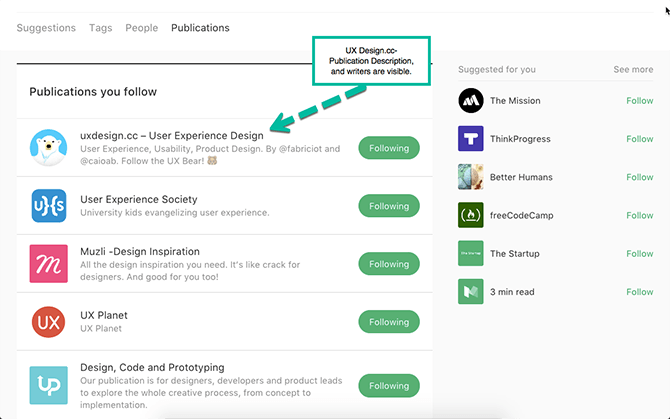Toggle the Following button for UX Planet
670x419 pixels.
point(389,322)
